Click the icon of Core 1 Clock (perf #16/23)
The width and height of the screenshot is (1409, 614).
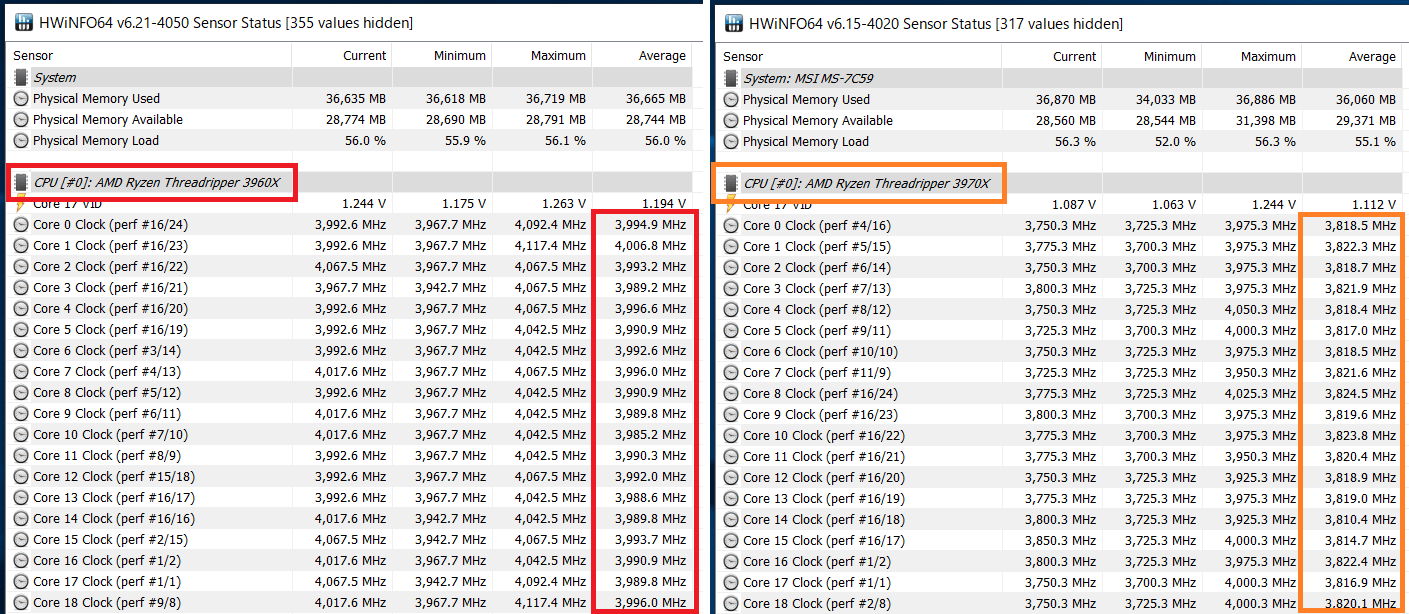pos(21,245)
